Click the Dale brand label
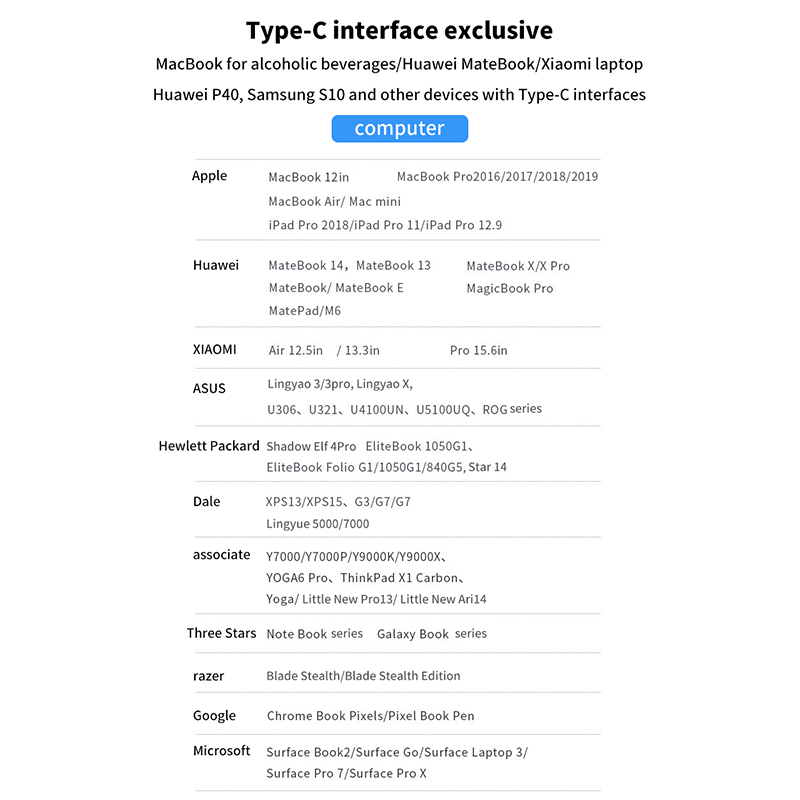The image size is (800, 800). pyautogui.click(x=207, y=501)
